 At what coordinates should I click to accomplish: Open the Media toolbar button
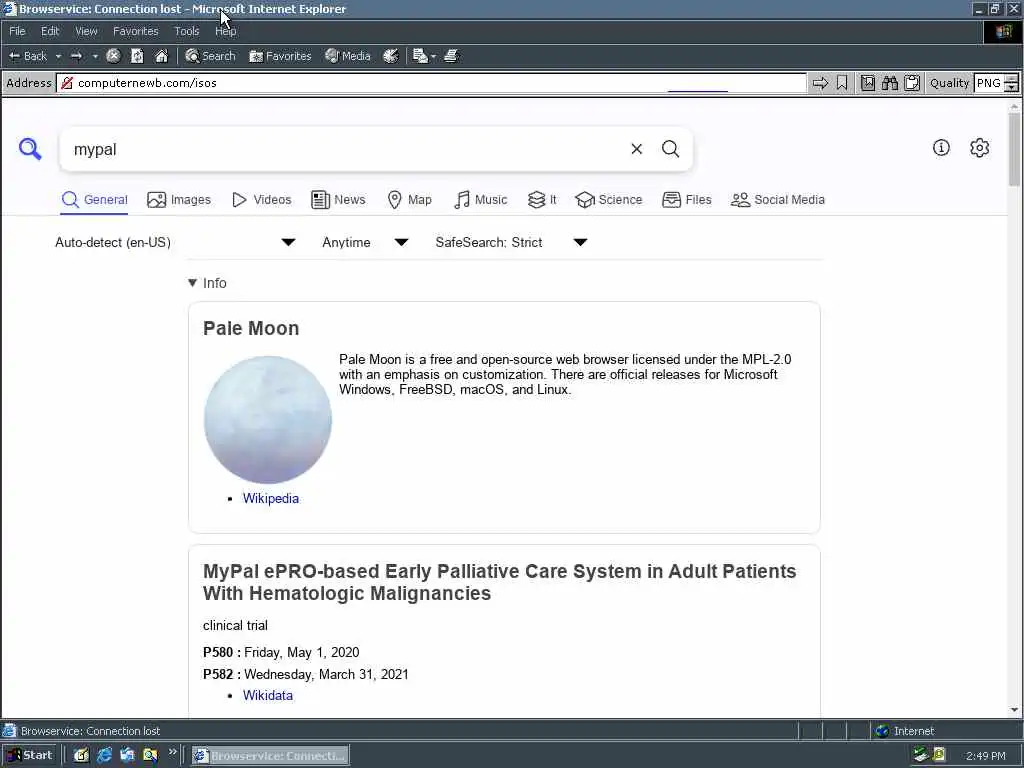pyautogui.click(x=348, y=56)
